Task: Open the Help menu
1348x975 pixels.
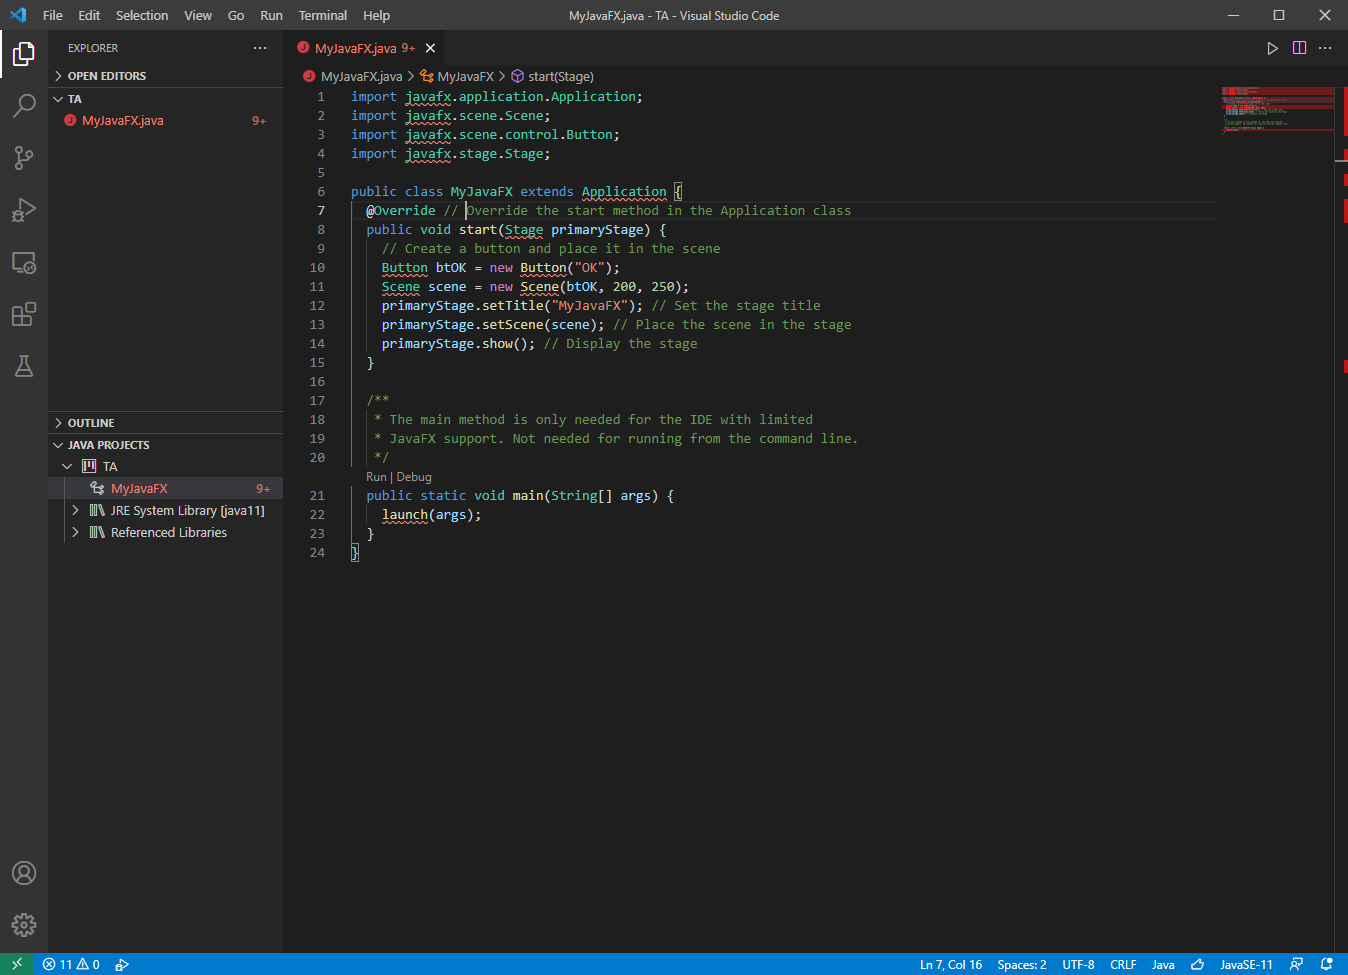Action: tap(377, 15)
